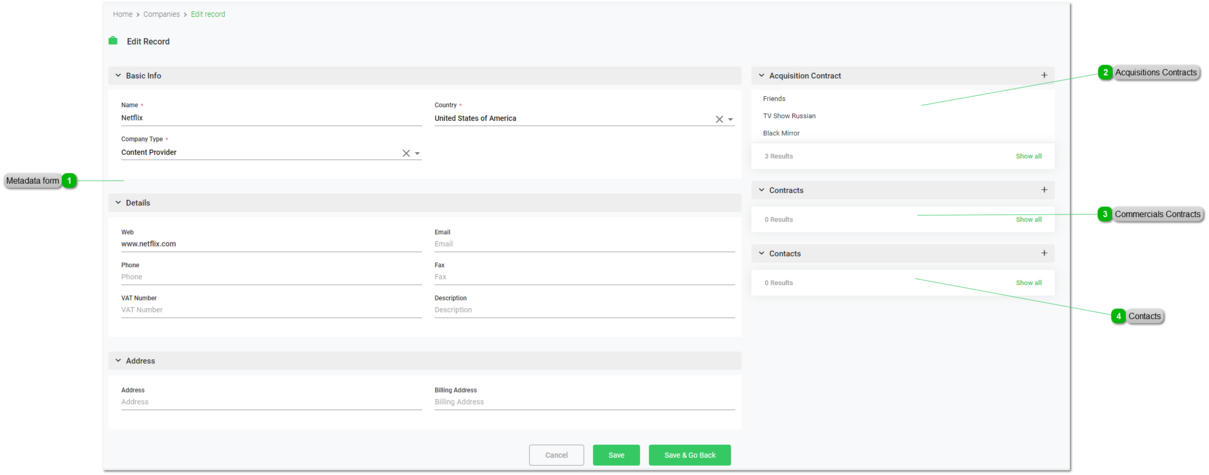Image resolution: width=1209 pixels, height=475 pixels.
Task: Open the Black Mirror acquisition contract
Action: [781, 133]
